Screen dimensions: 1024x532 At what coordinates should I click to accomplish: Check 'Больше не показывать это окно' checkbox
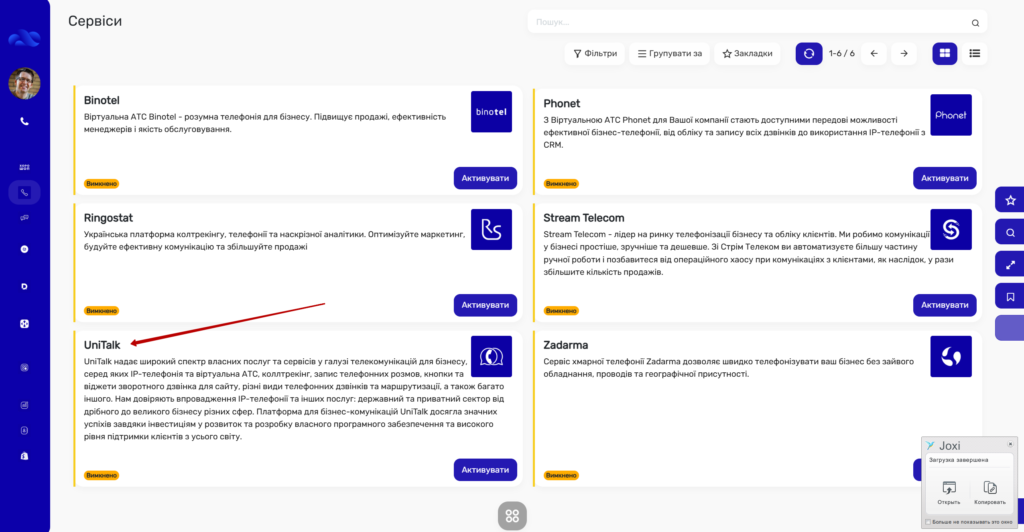929,521
